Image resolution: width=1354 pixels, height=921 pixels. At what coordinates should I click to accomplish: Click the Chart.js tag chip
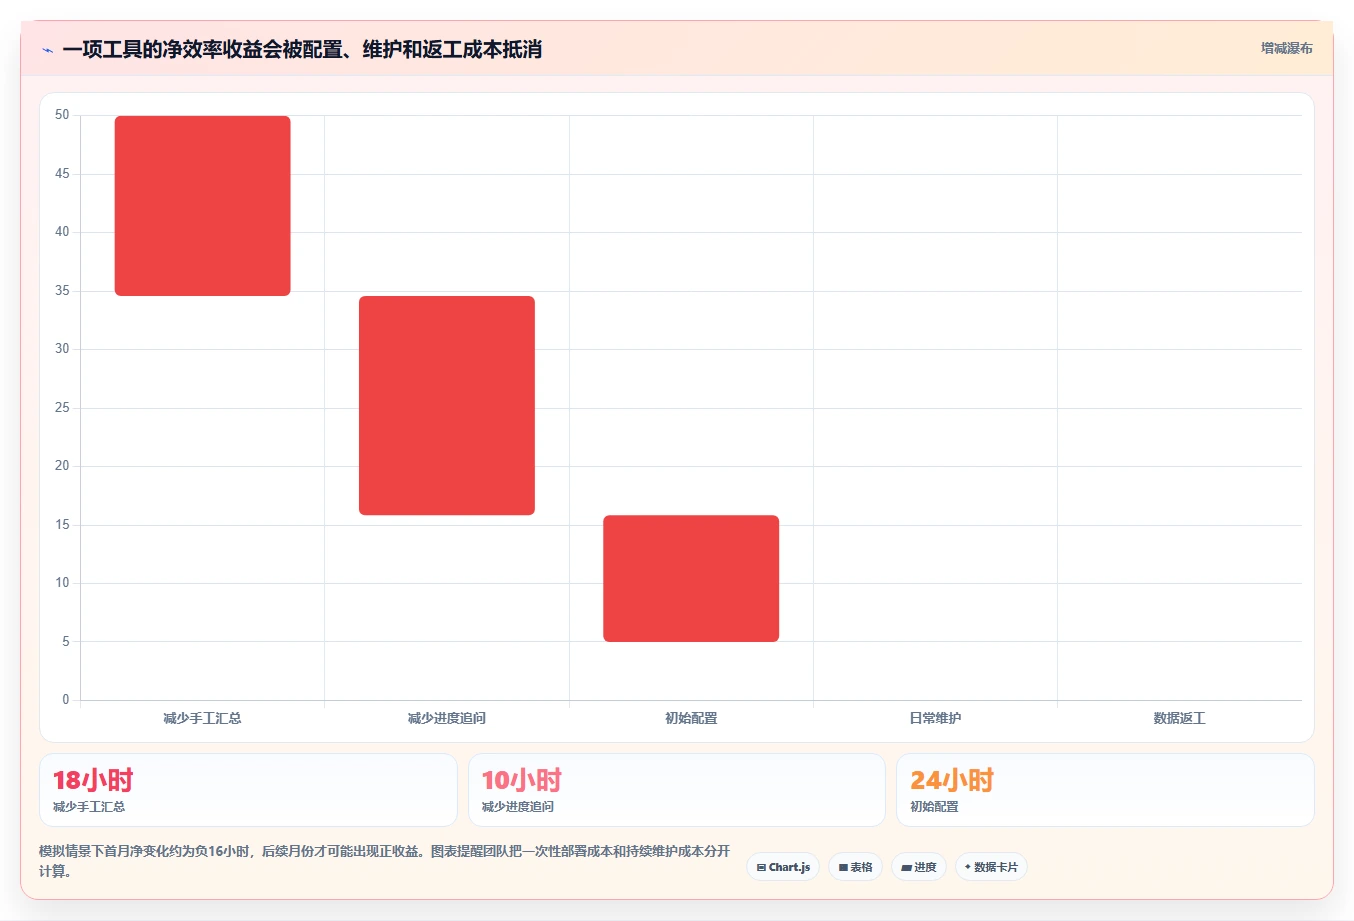[x=783, y=867]
